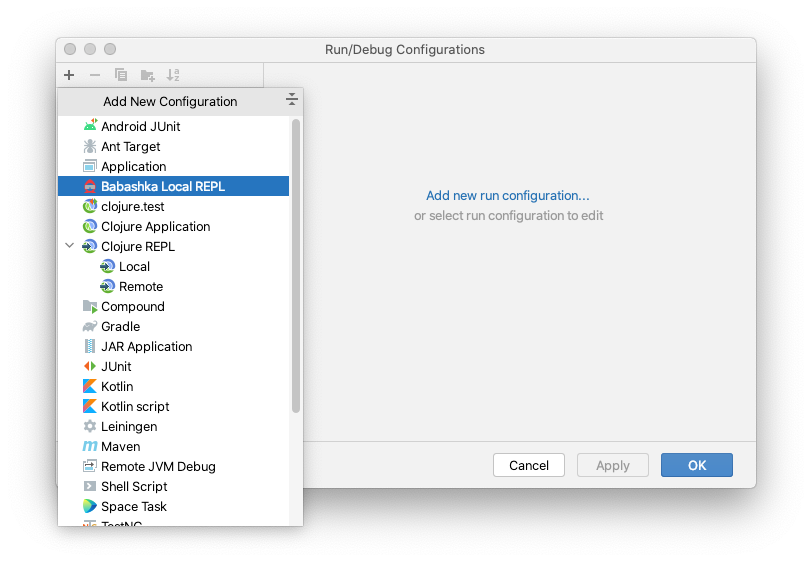Click the Clojure REPL icon
Viewport: 812px width, 562px height.
(90, 247)
